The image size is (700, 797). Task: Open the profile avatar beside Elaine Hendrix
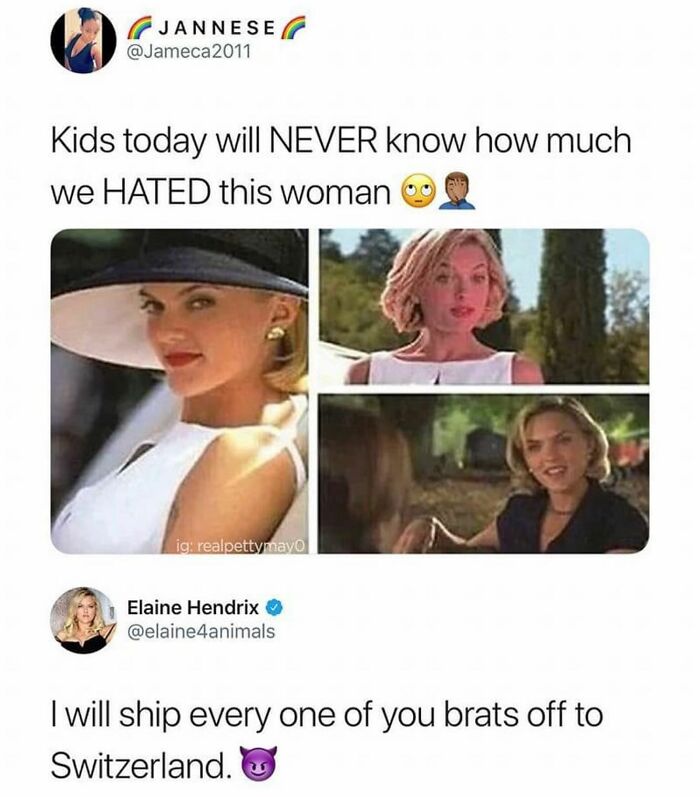[x=83, y=620]
